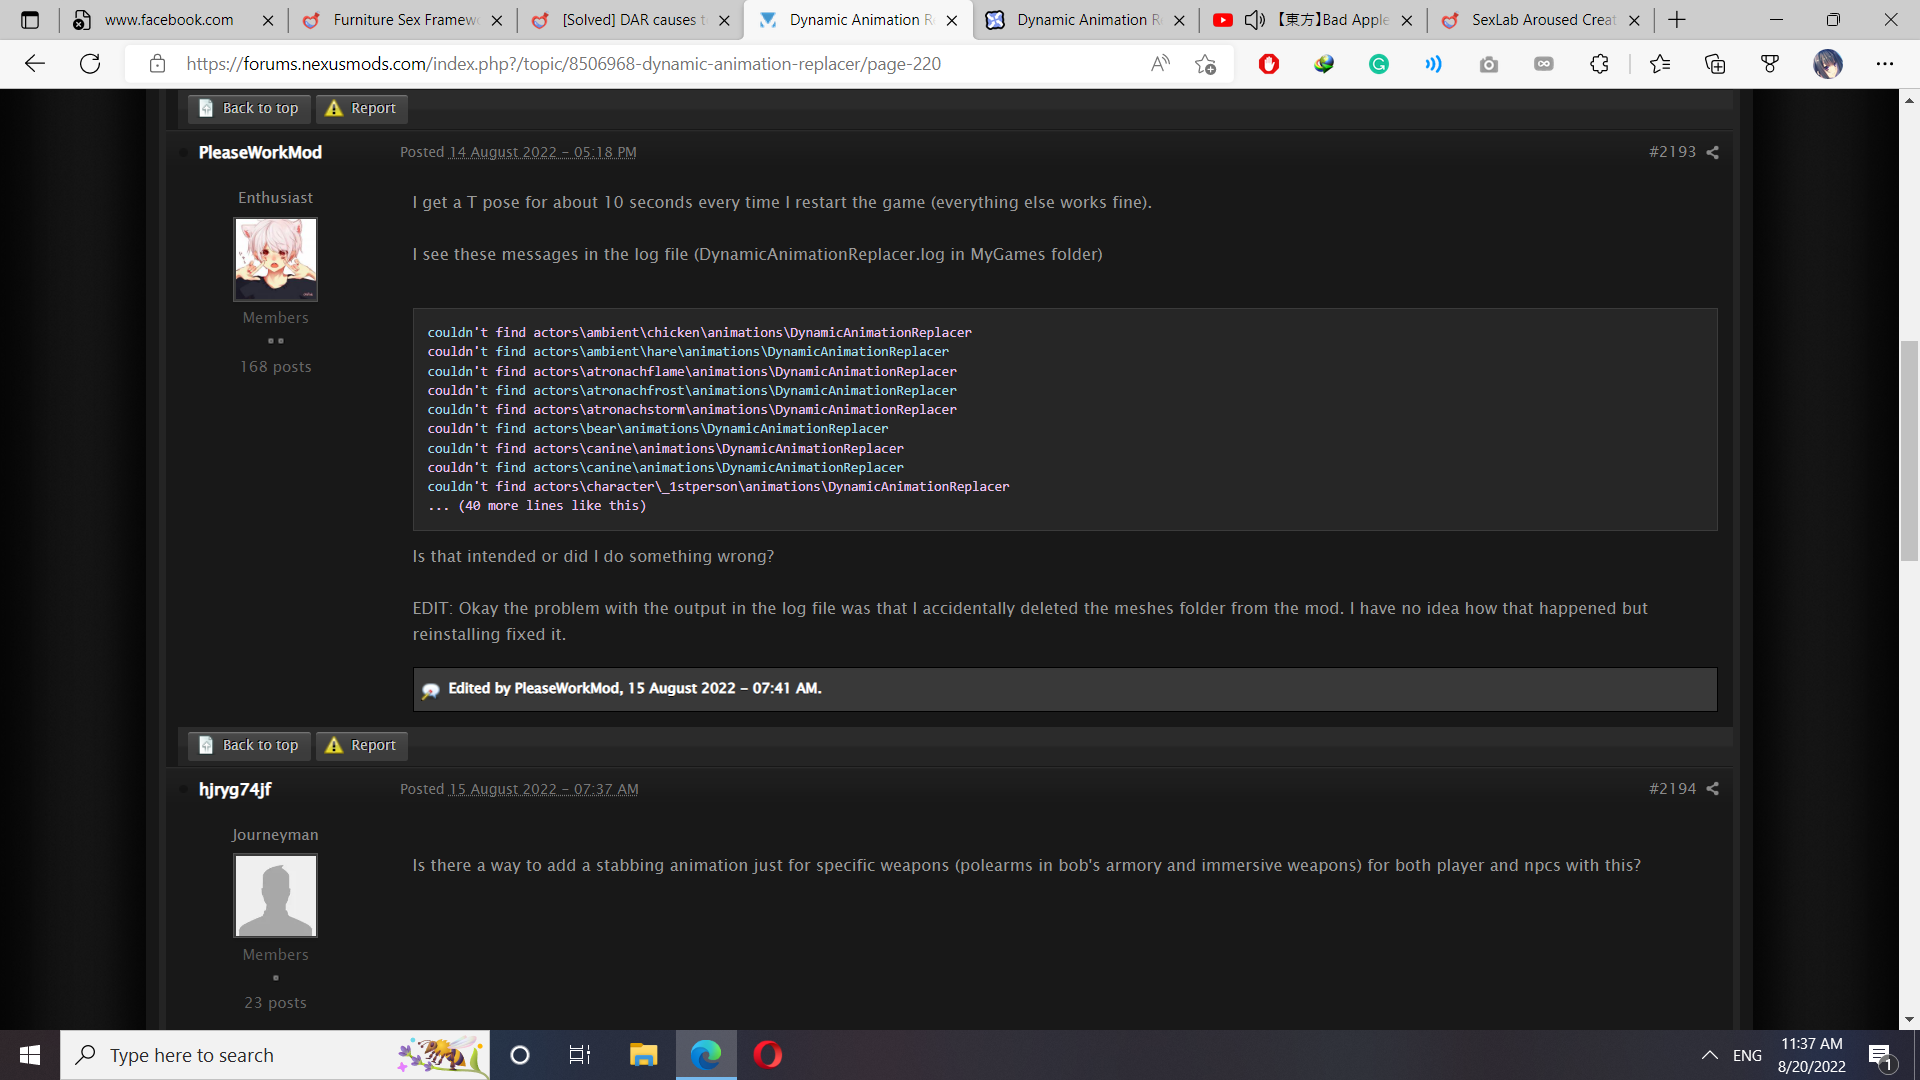Image resolution: width=1920 pixels, height=1080 pixels.
Task: Click Back to top under post #2193
Action: point(249,745)
